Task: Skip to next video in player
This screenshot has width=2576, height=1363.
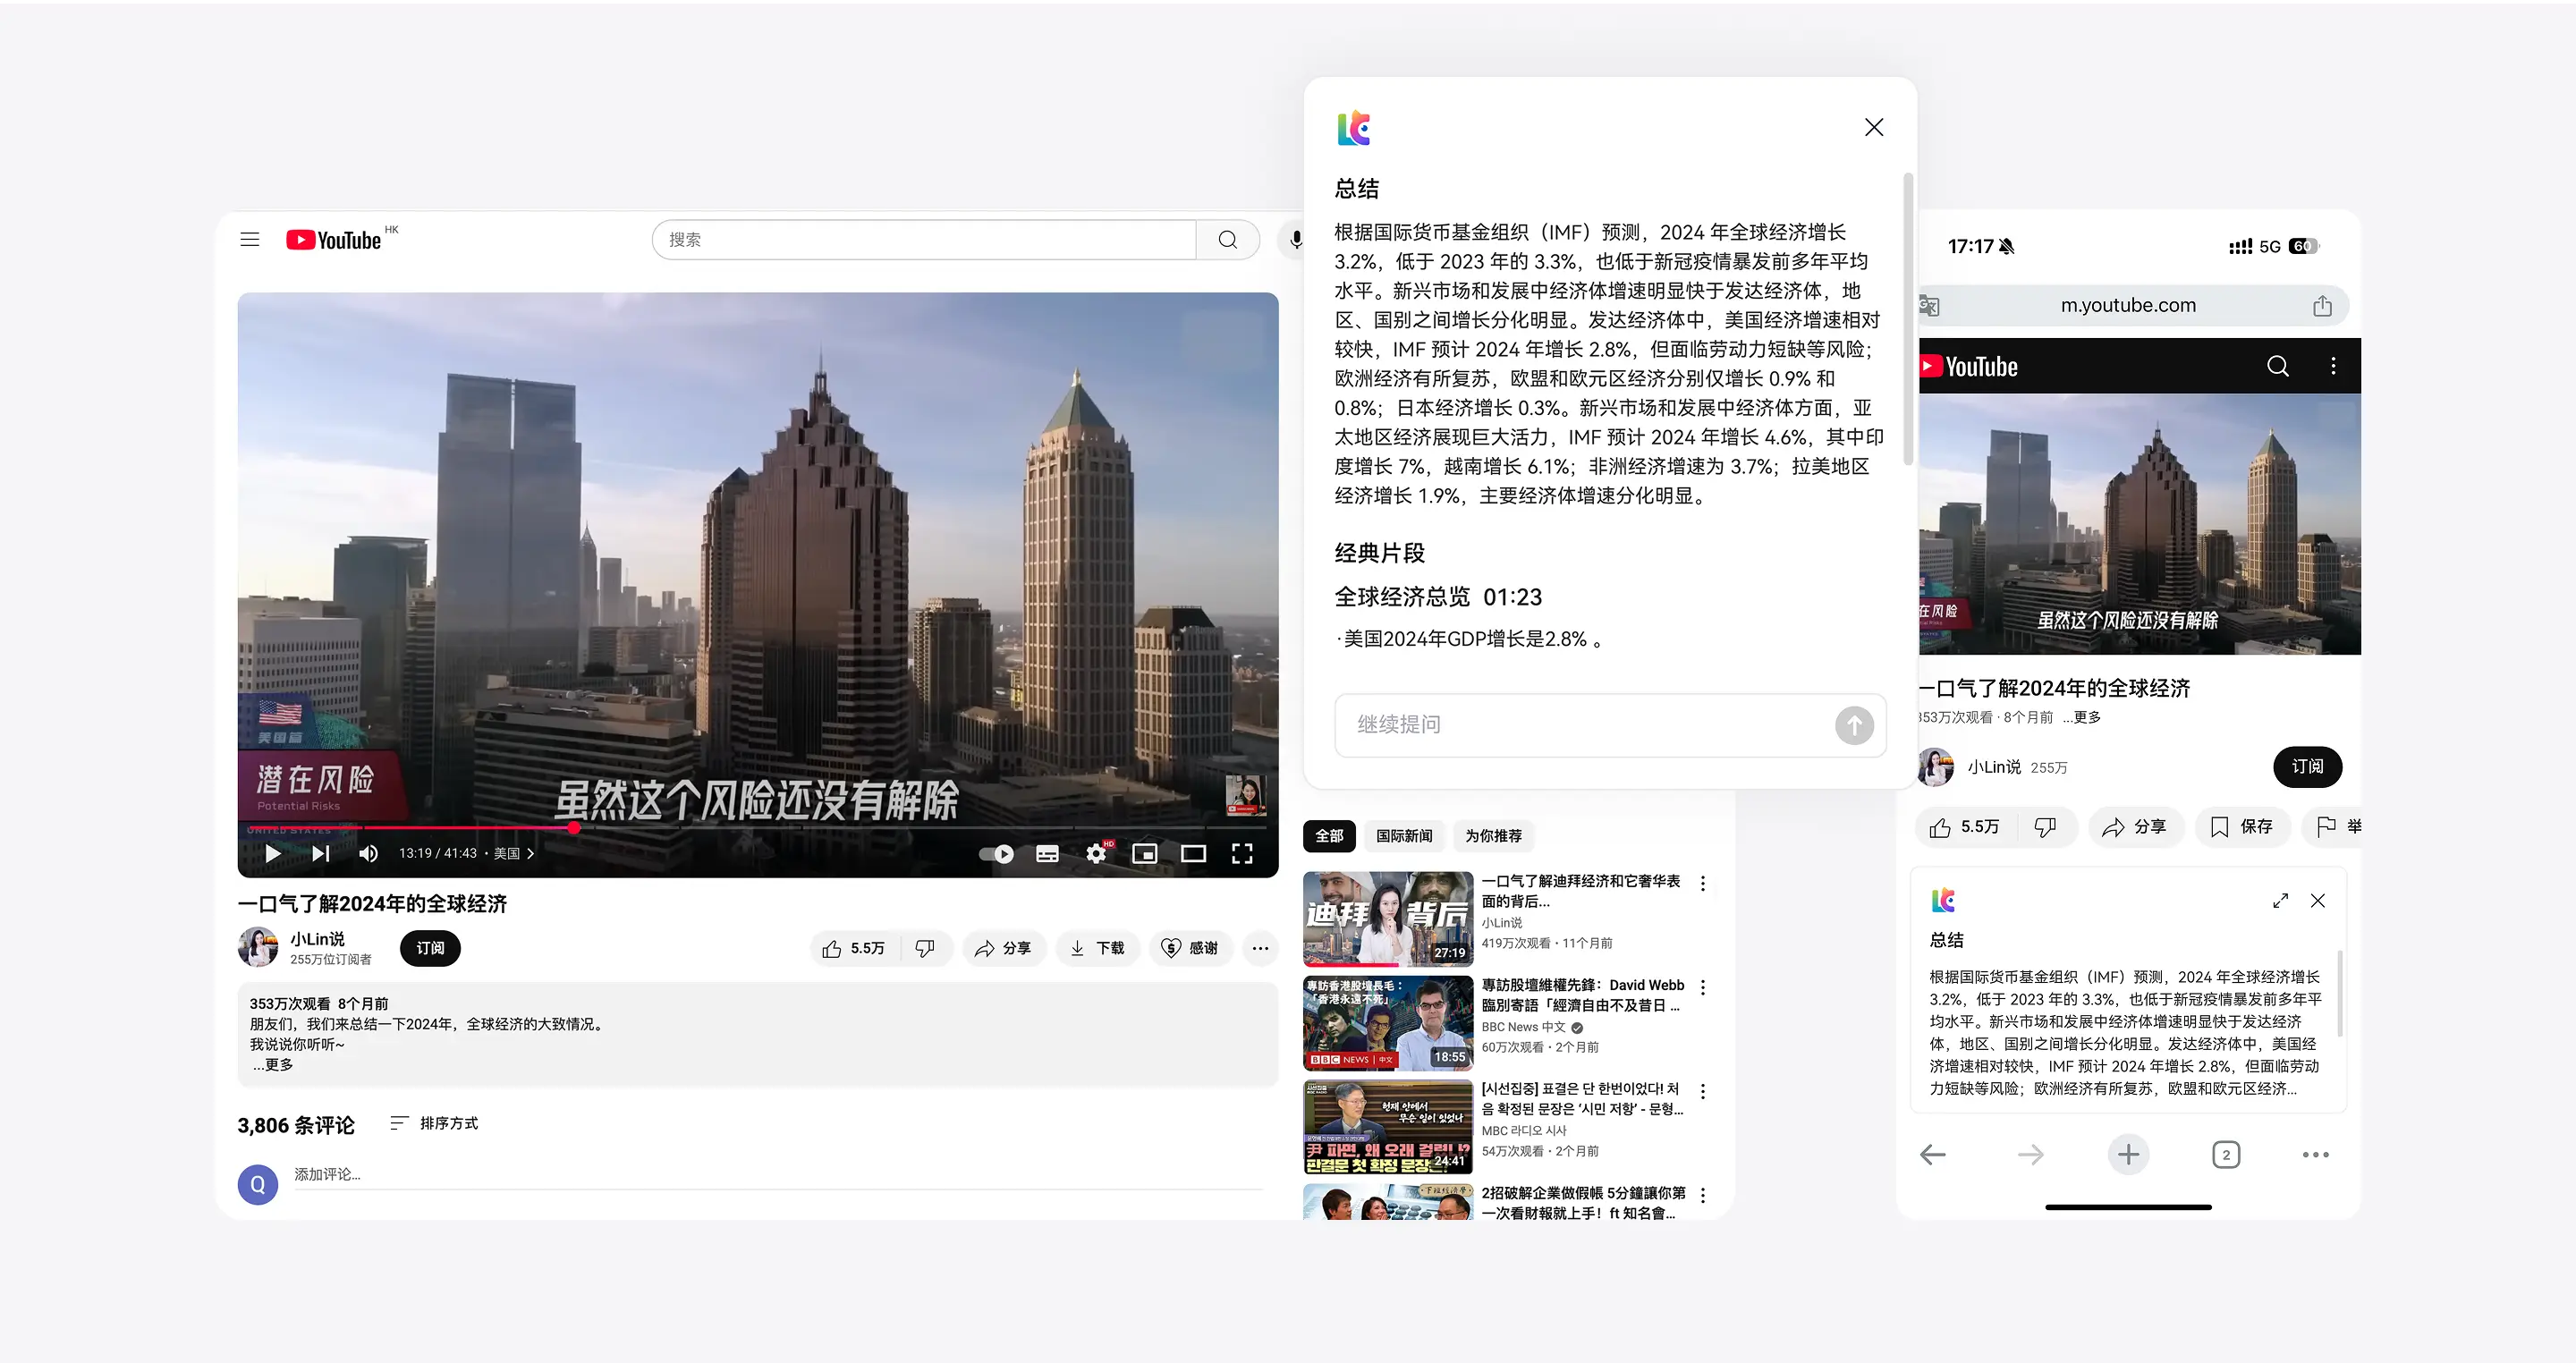Action: [x=320, y=853]
